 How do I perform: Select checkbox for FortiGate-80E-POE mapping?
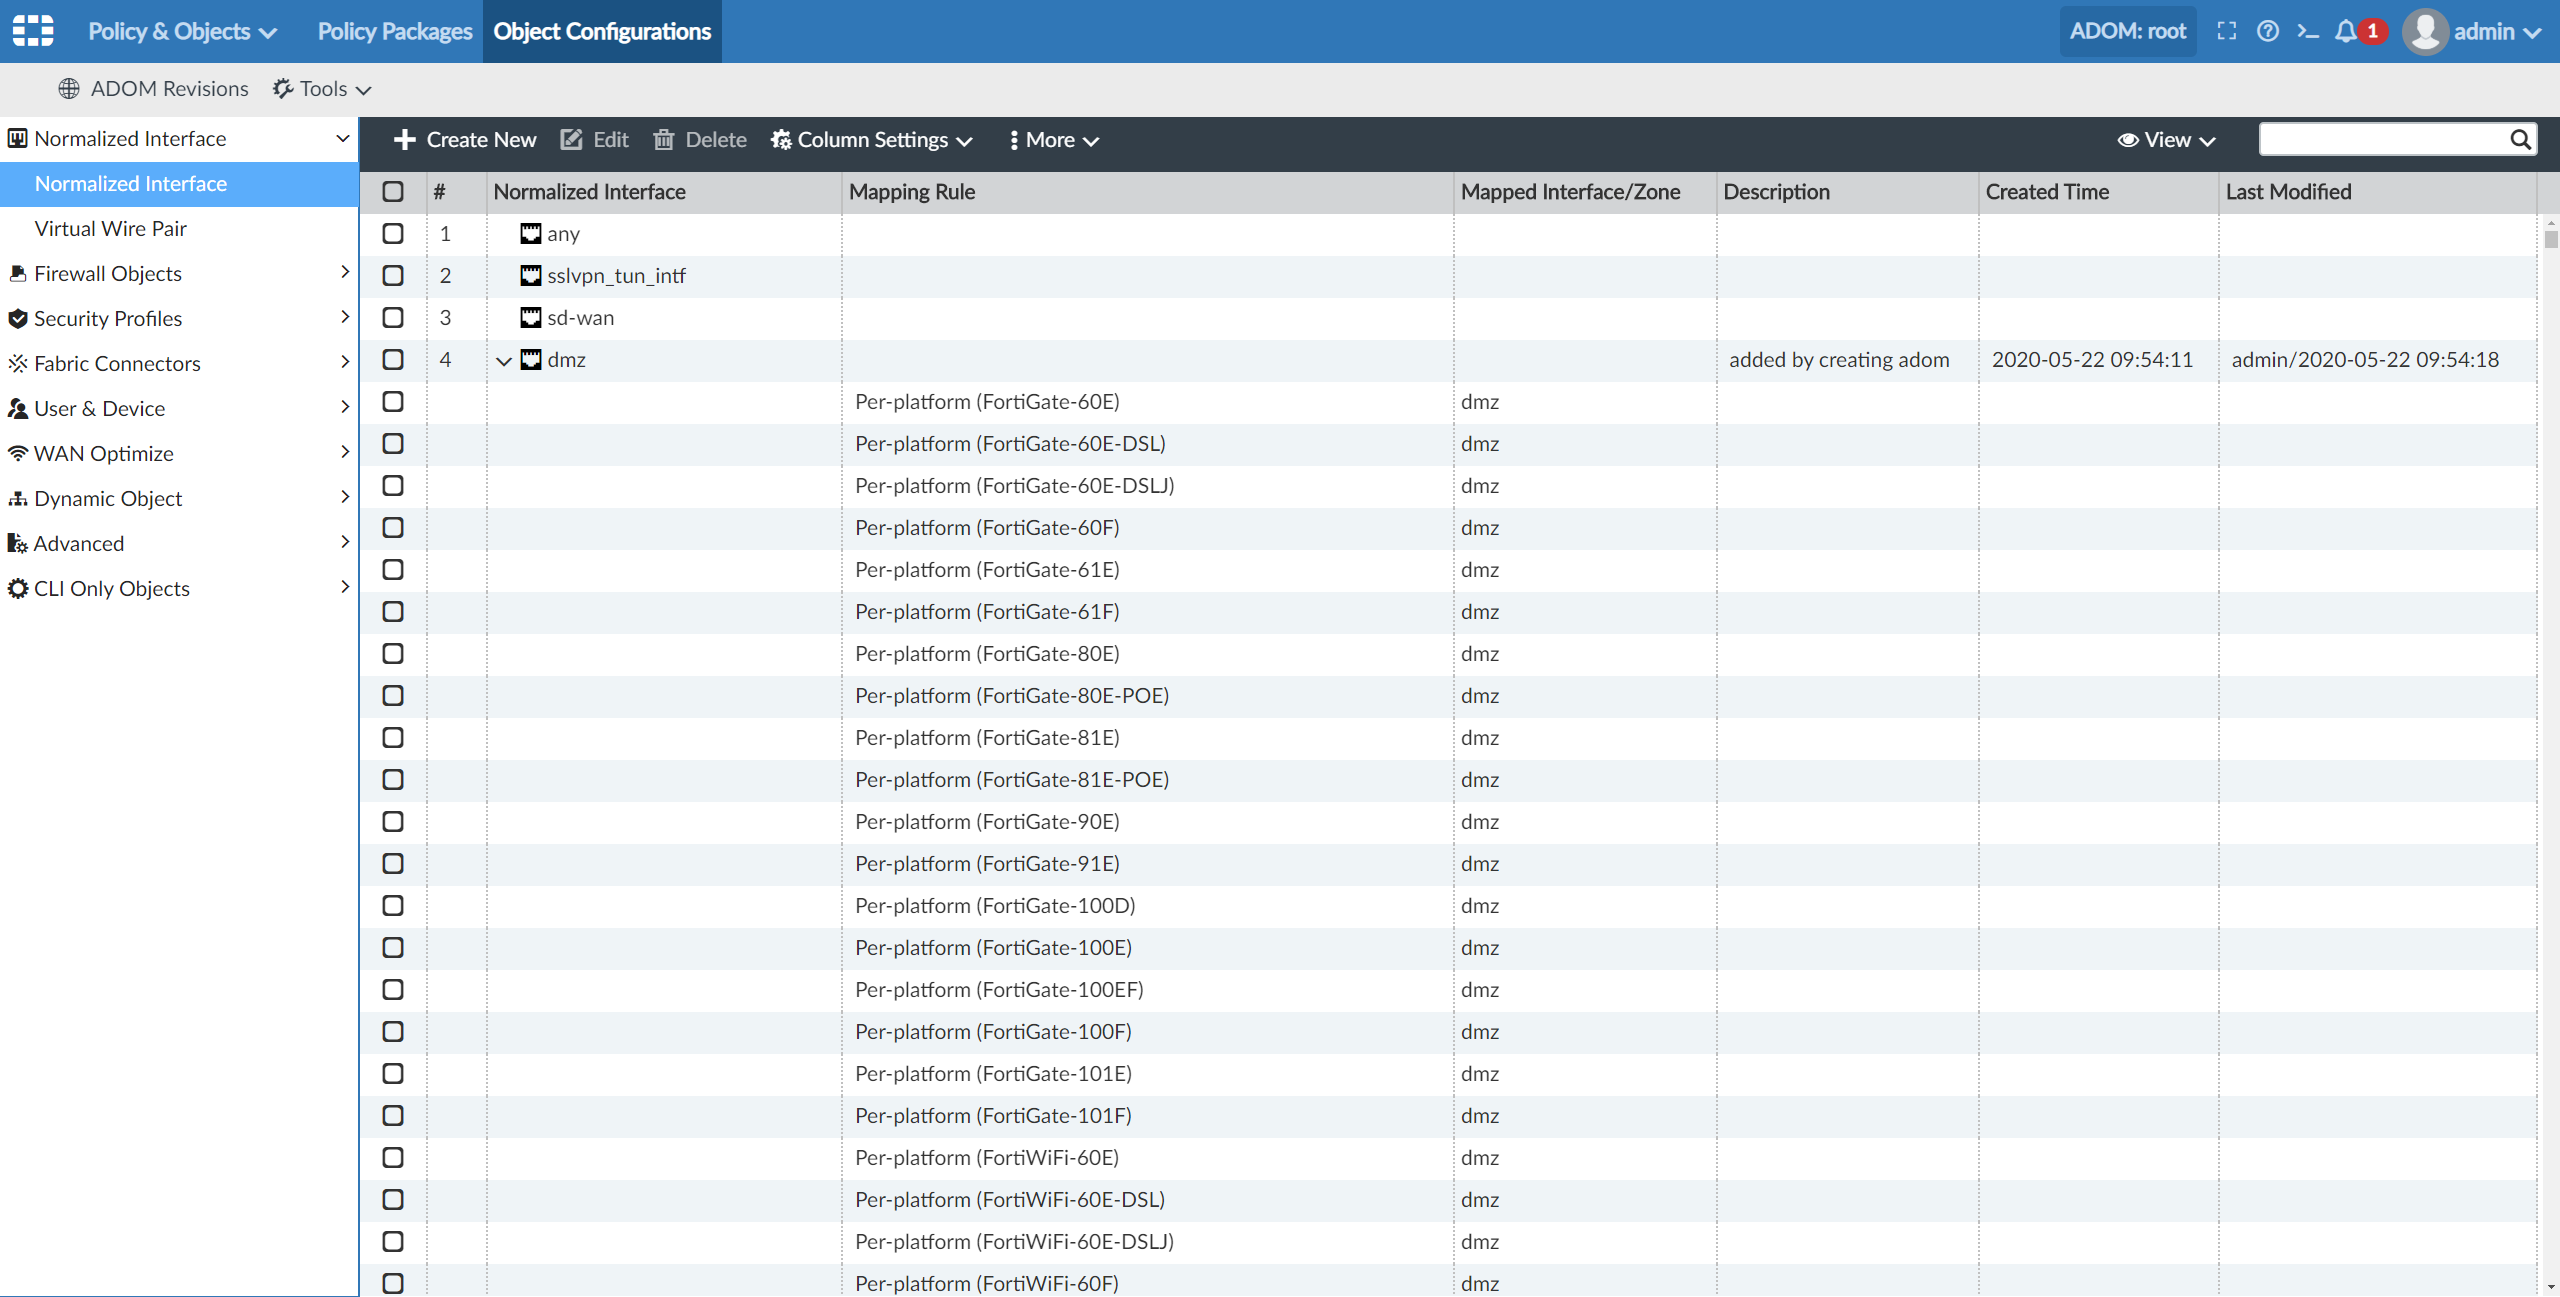(x=393, y=695)
